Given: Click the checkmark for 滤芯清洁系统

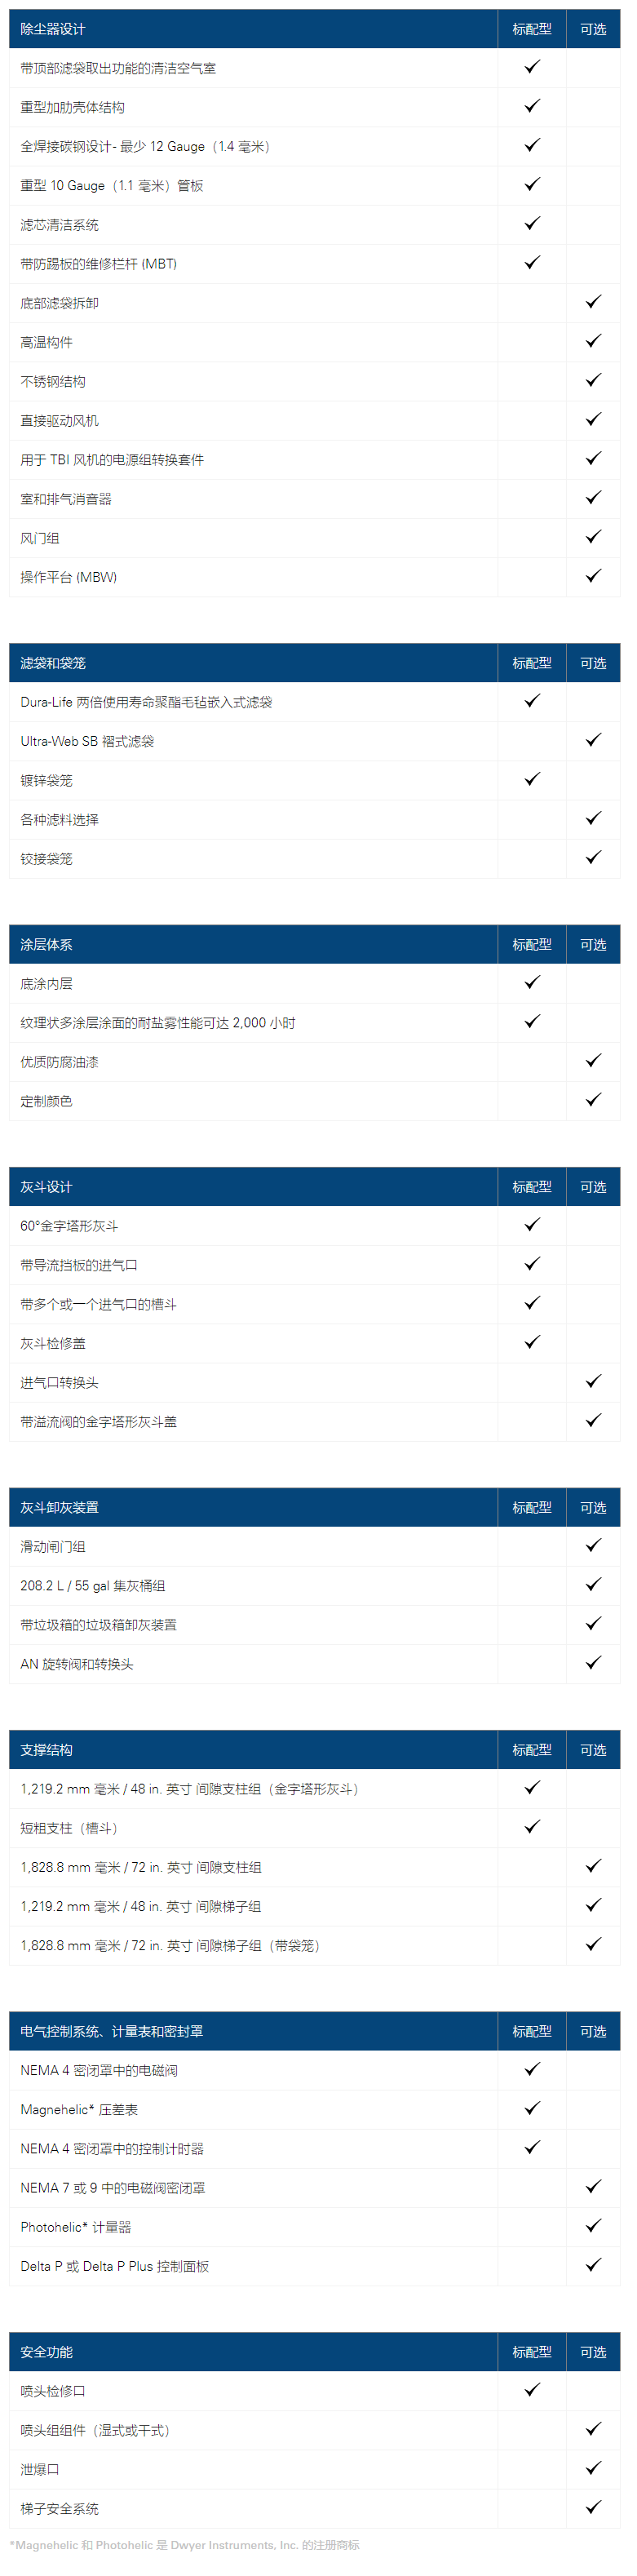Looking at the screenshot, I should 532,223.
